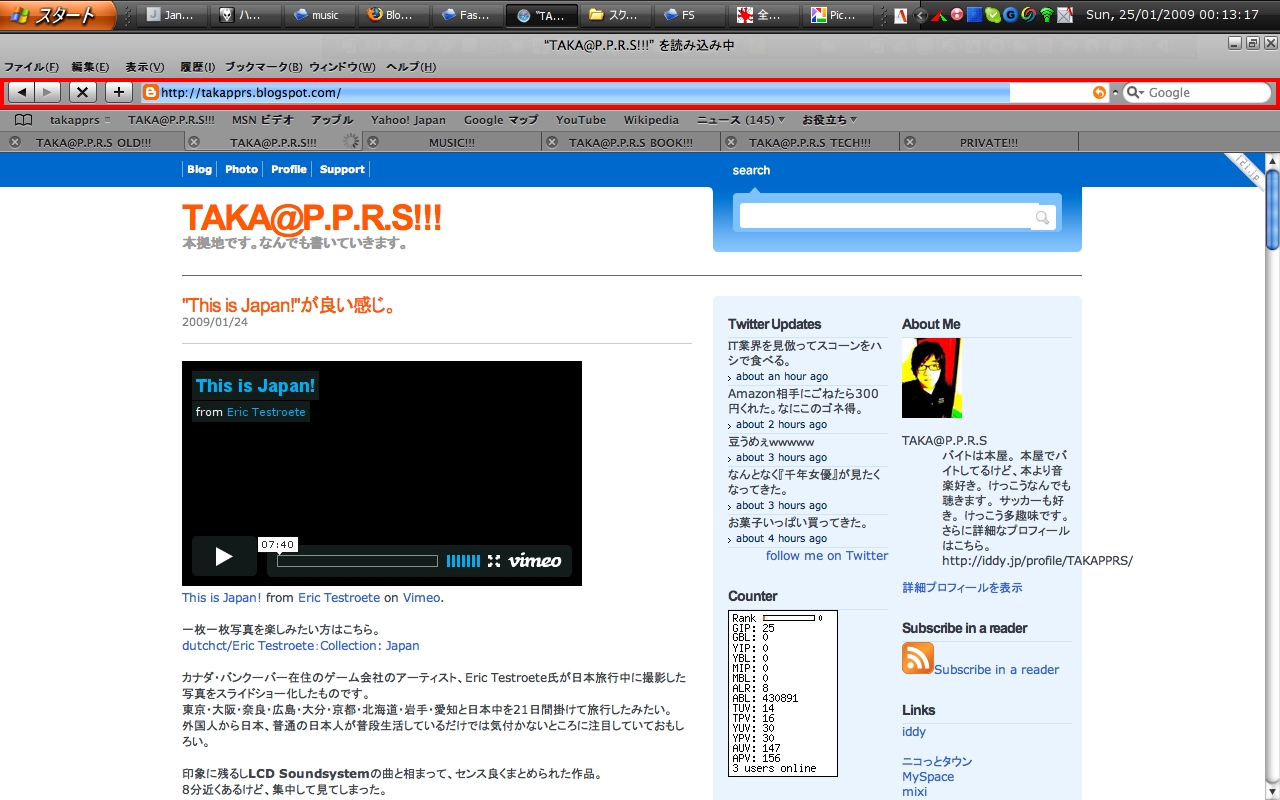Toggle fullscreen on the Vimeo player
1280x800 pixels.
[494, 561]
